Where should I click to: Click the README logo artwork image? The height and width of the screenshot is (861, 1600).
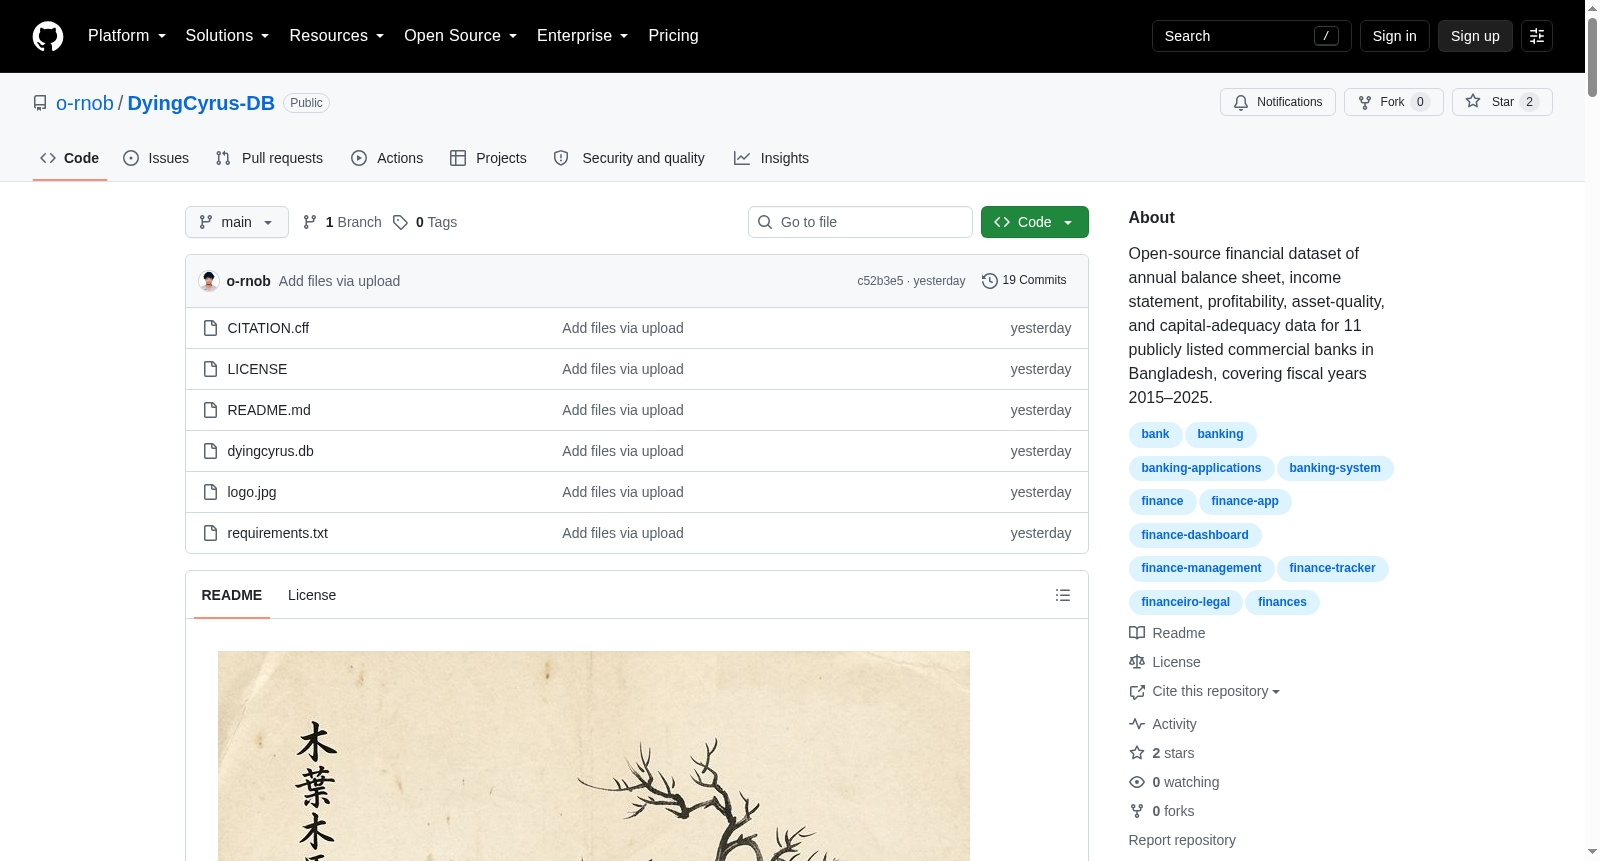click(x=594, y=756)
